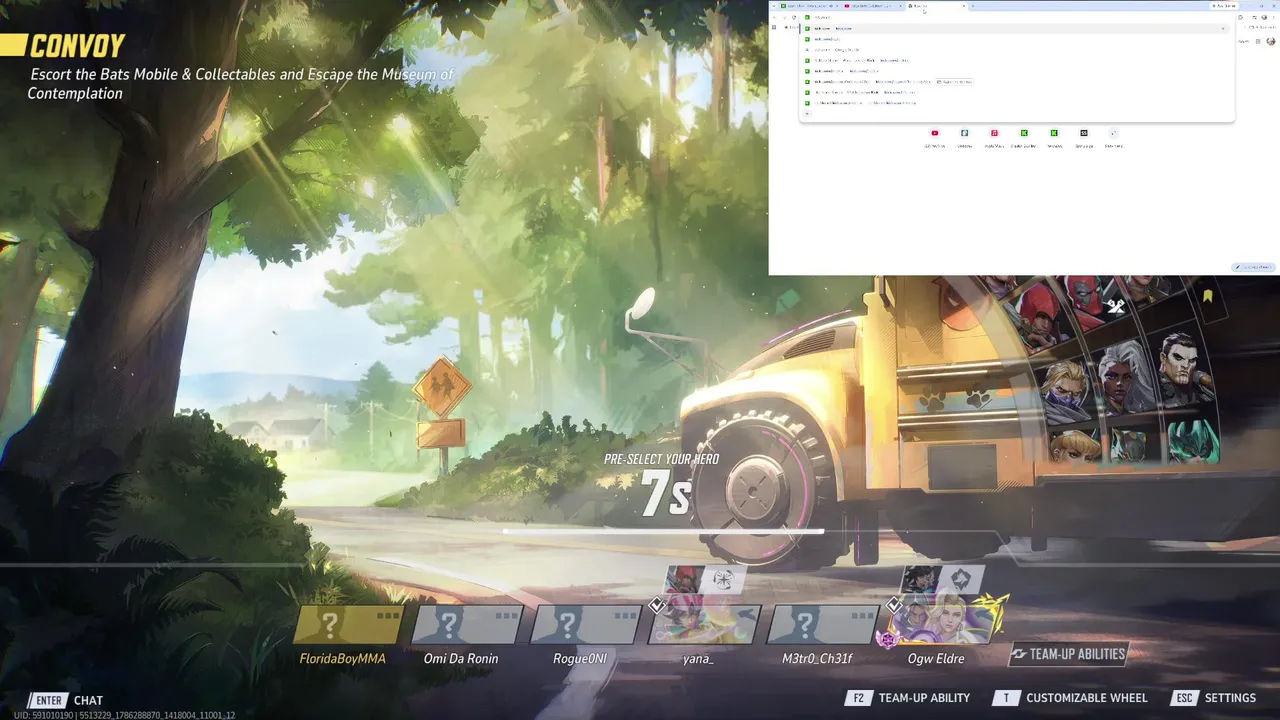Open the Team-Up Abilities panel
Screen dimensions: 1280x720
1068,654
